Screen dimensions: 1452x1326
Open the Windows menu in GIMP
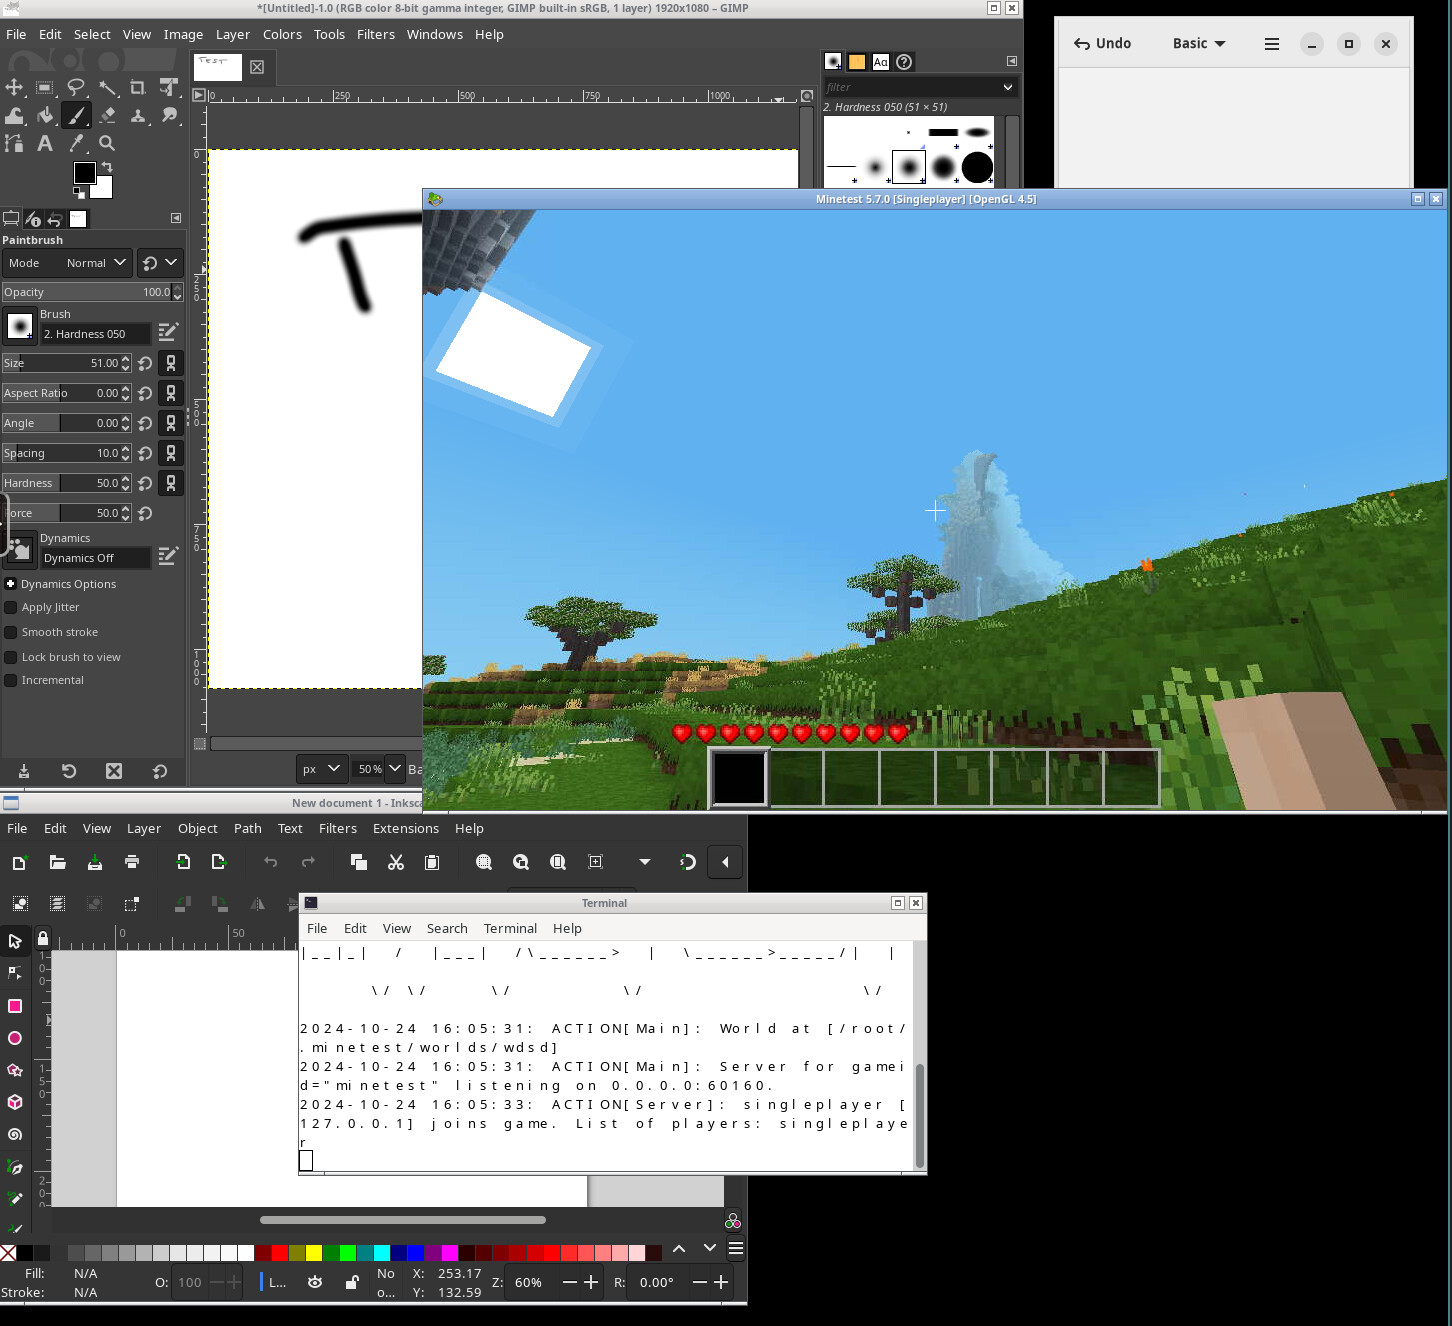[435, 34]
